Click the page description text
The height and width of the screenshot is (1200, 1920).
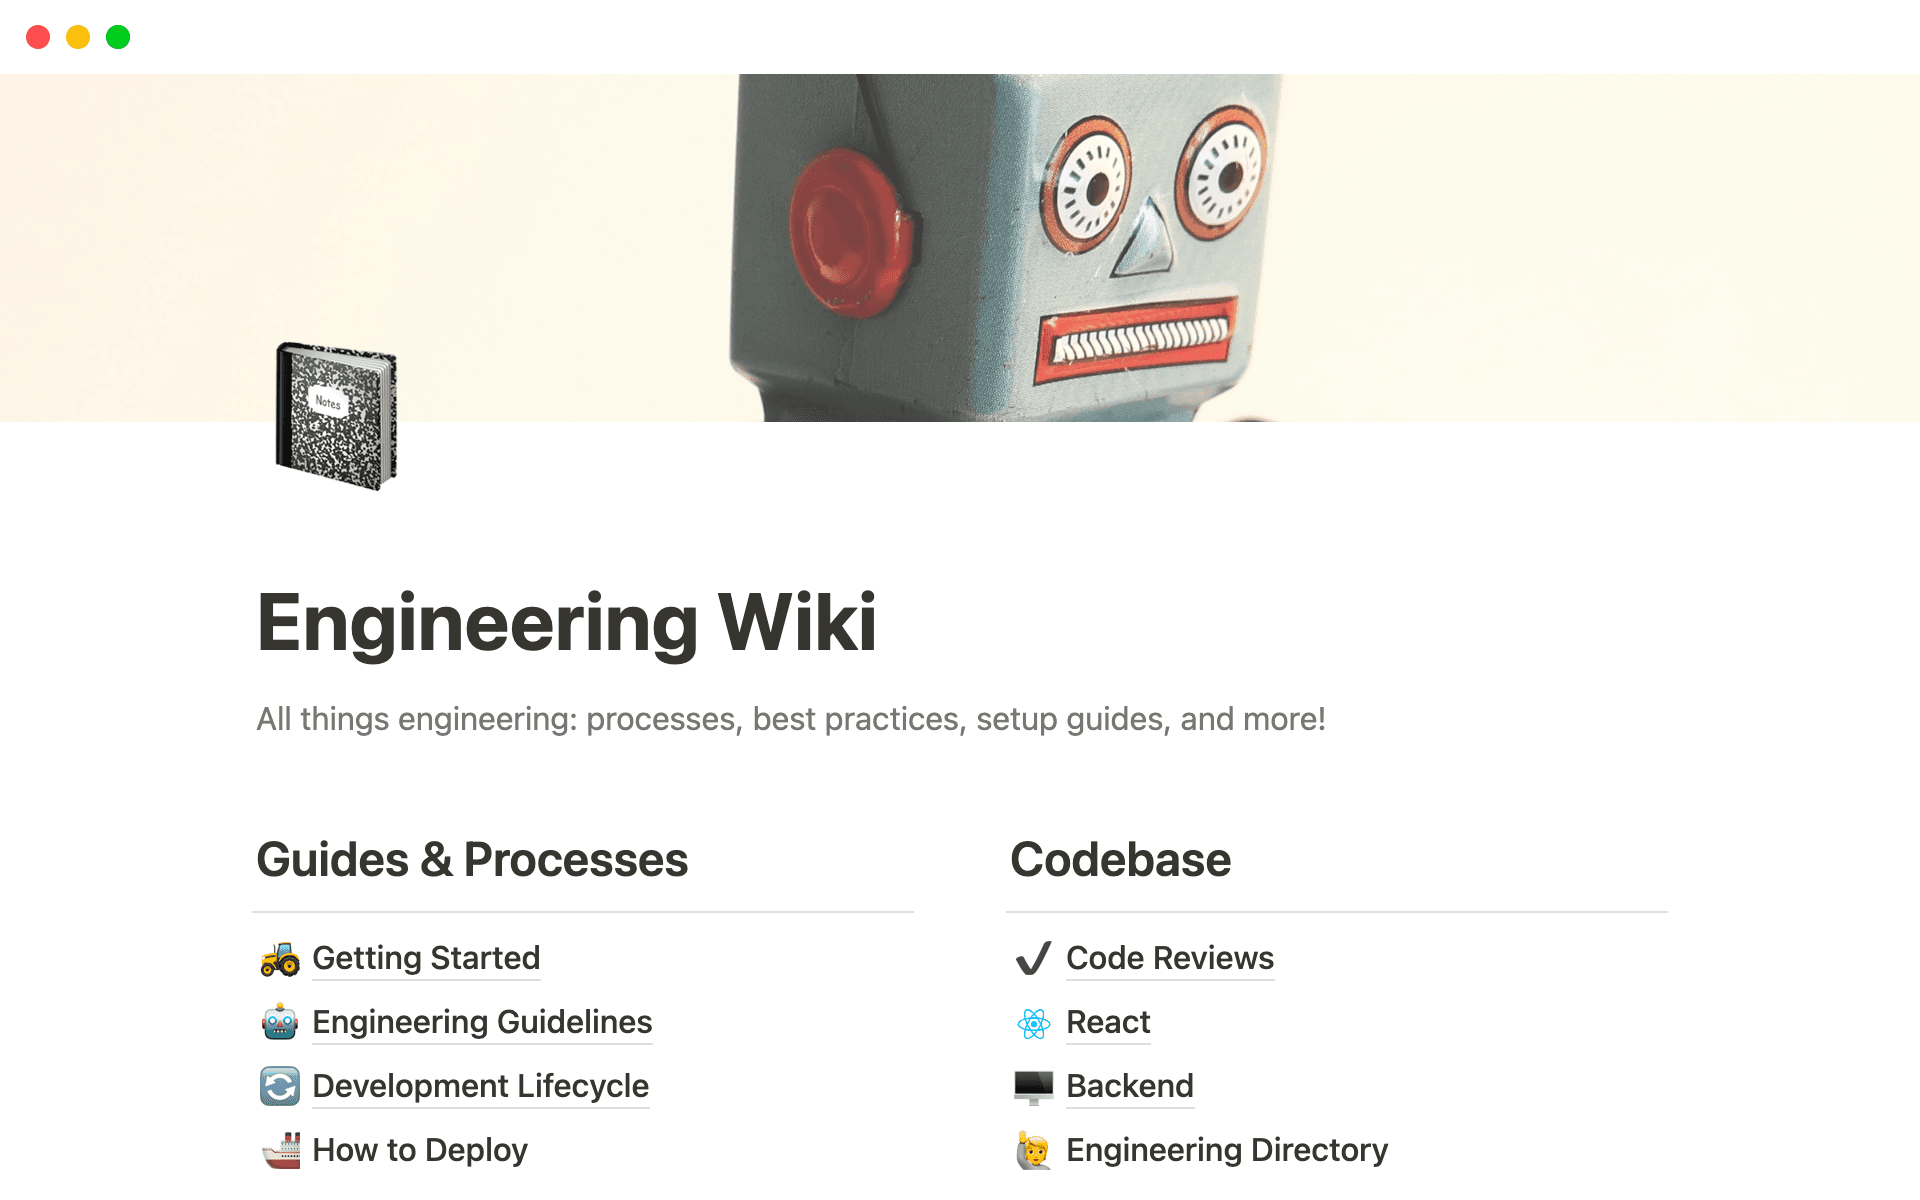[790, 718]
